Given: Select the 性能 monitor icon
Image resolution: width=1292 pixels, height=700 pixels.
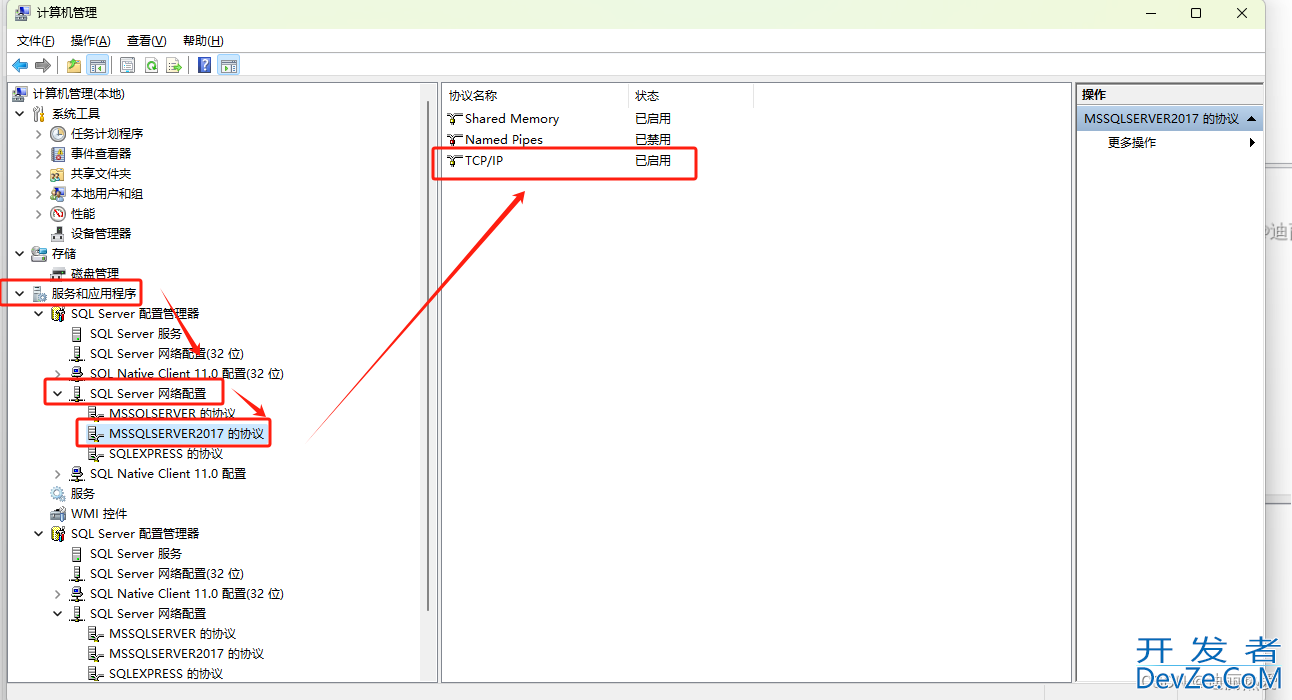Looking at the screenshot, I should pos(59,213).
